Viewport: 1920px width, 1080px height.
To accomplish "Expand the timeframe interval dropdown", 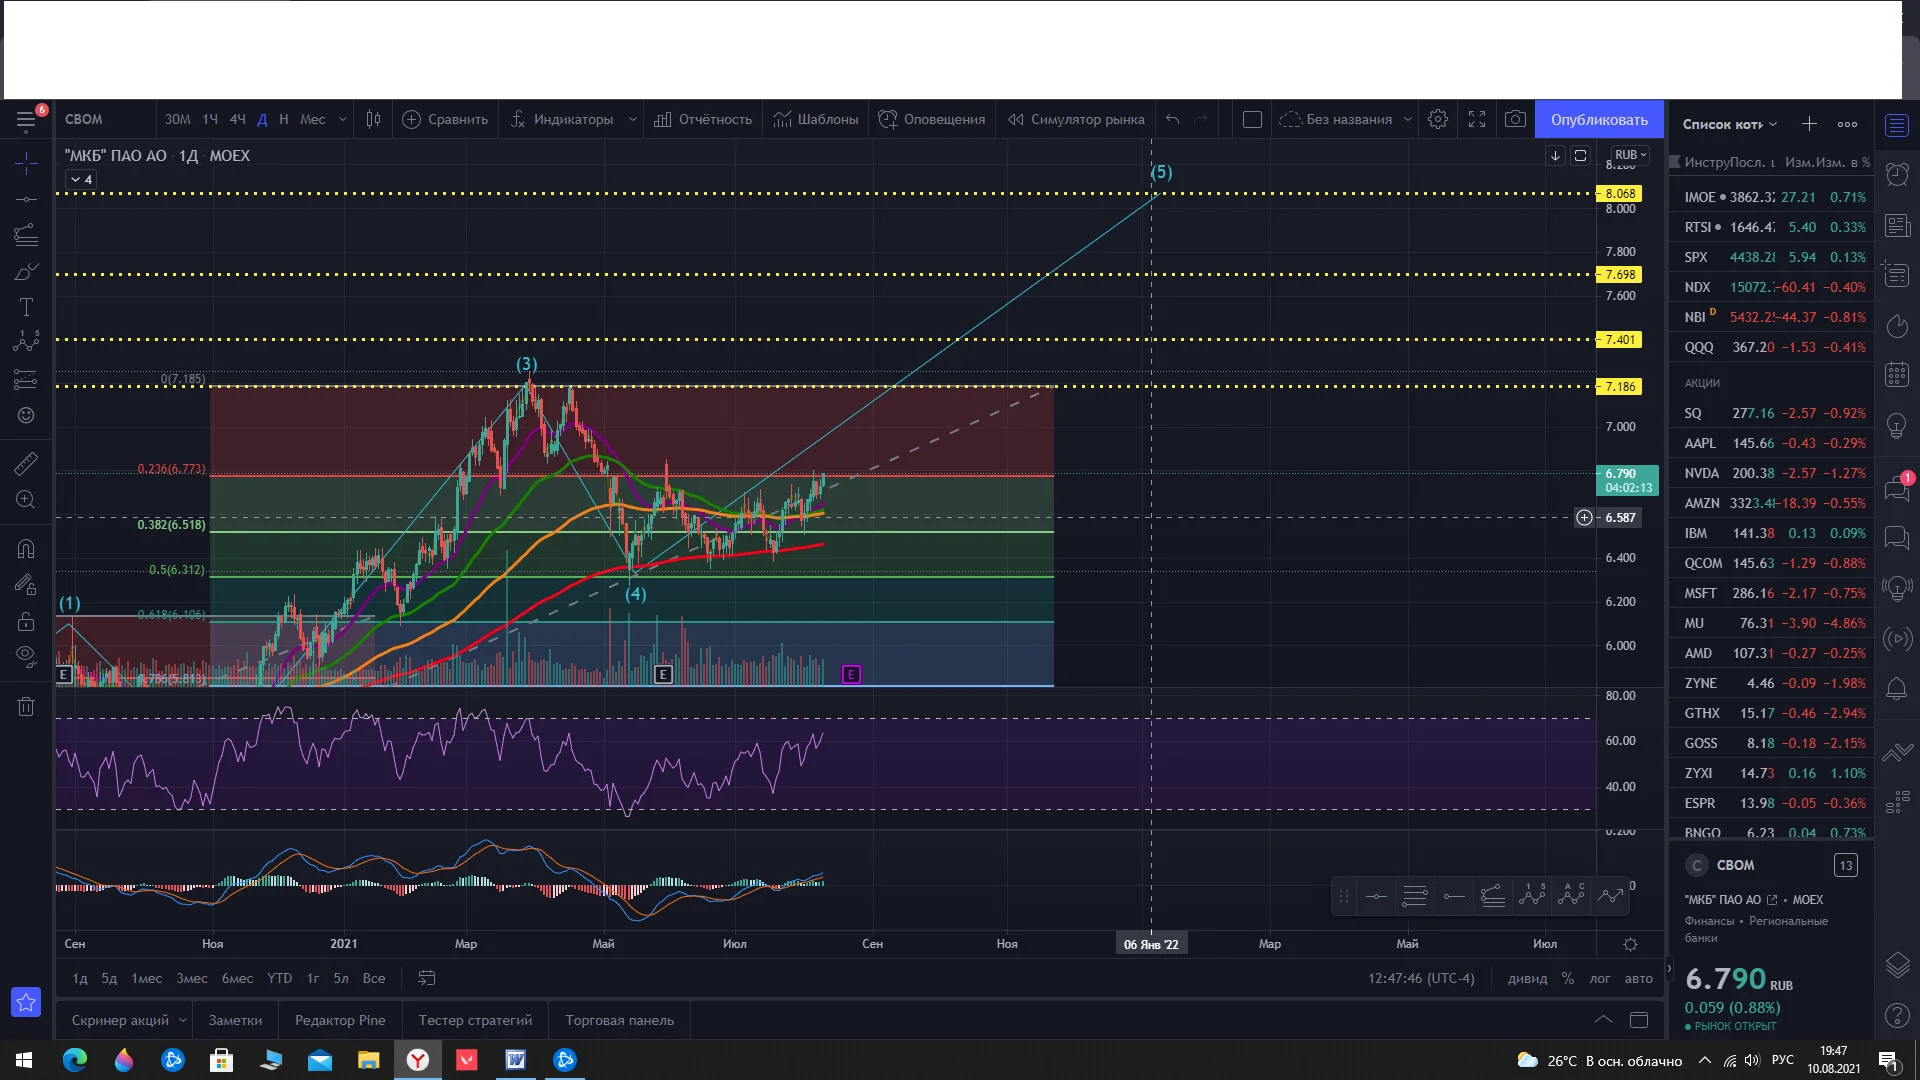I will click(x=343, y=119).
